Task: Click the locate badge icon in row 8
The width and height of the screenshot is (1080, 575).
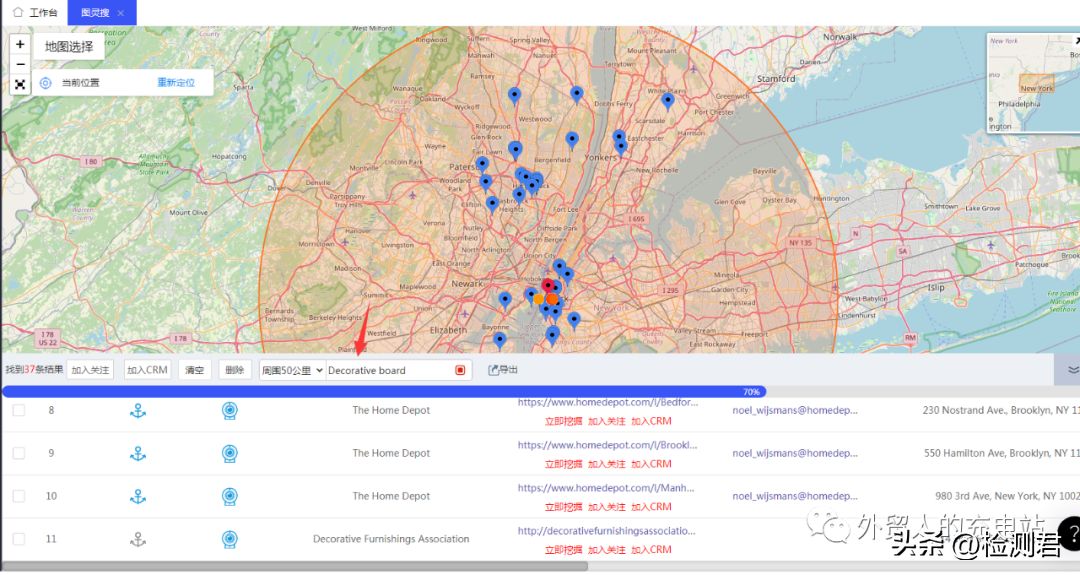Action: tap(230, 411)
